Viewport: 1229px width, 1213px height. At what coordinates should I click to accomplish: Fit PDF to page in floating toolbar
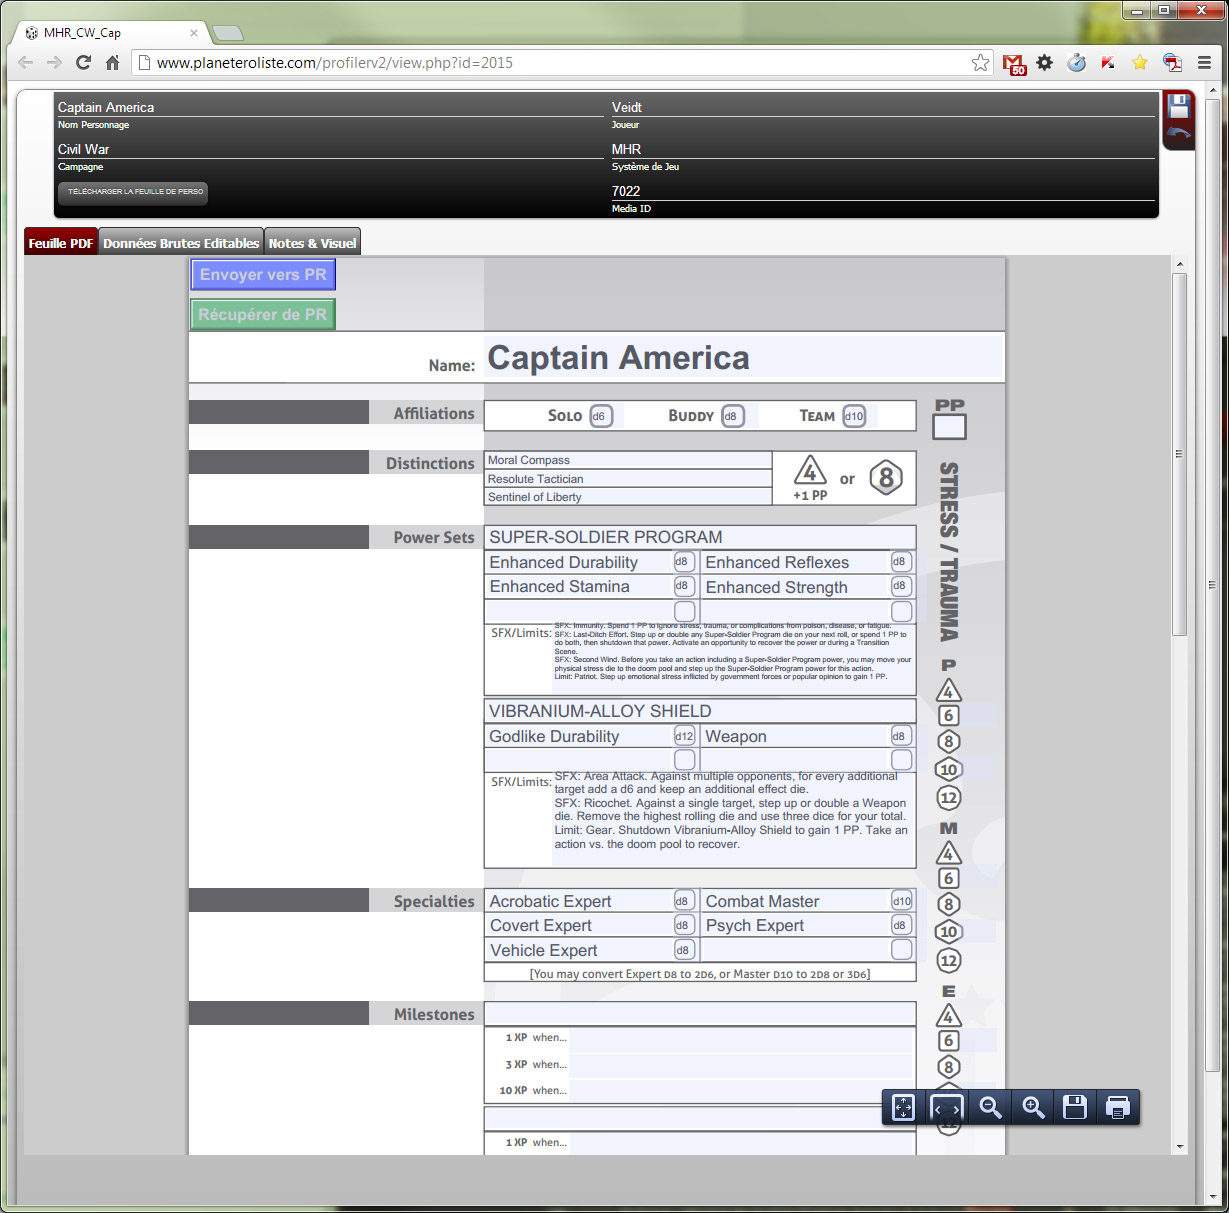coord(903,1107)
